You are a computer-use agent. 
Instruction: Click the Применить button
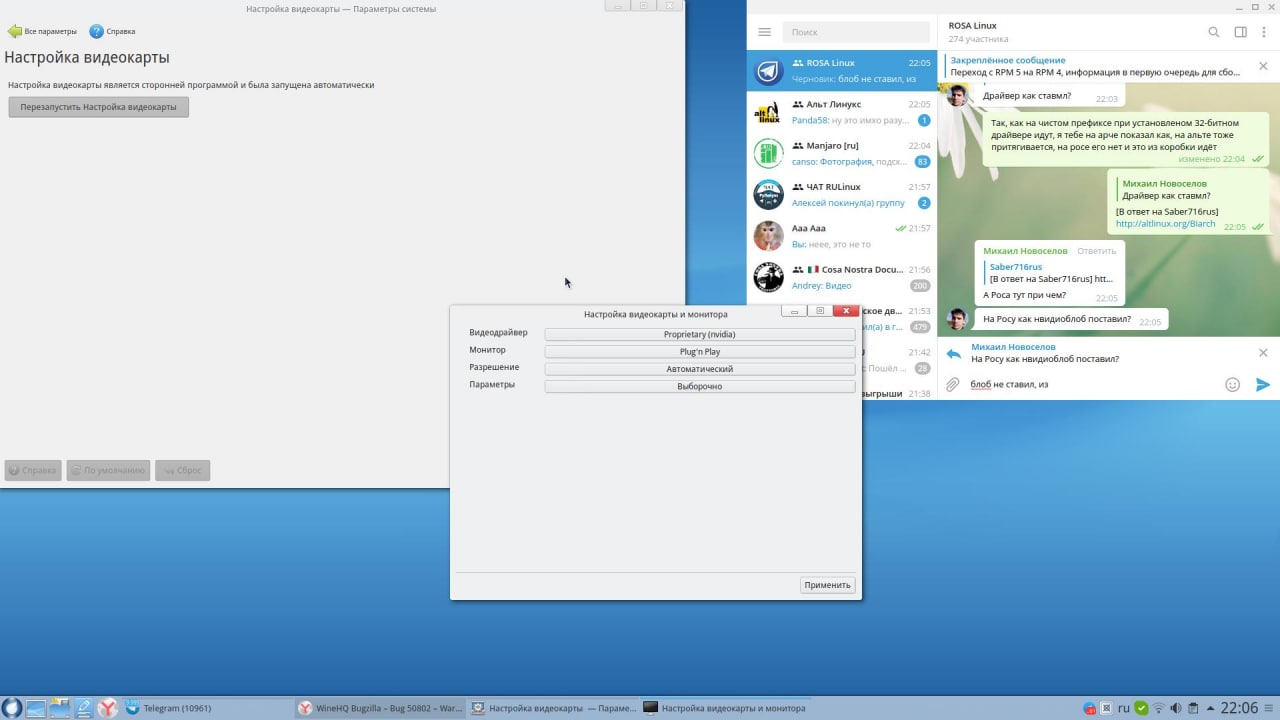click(828, 585)
